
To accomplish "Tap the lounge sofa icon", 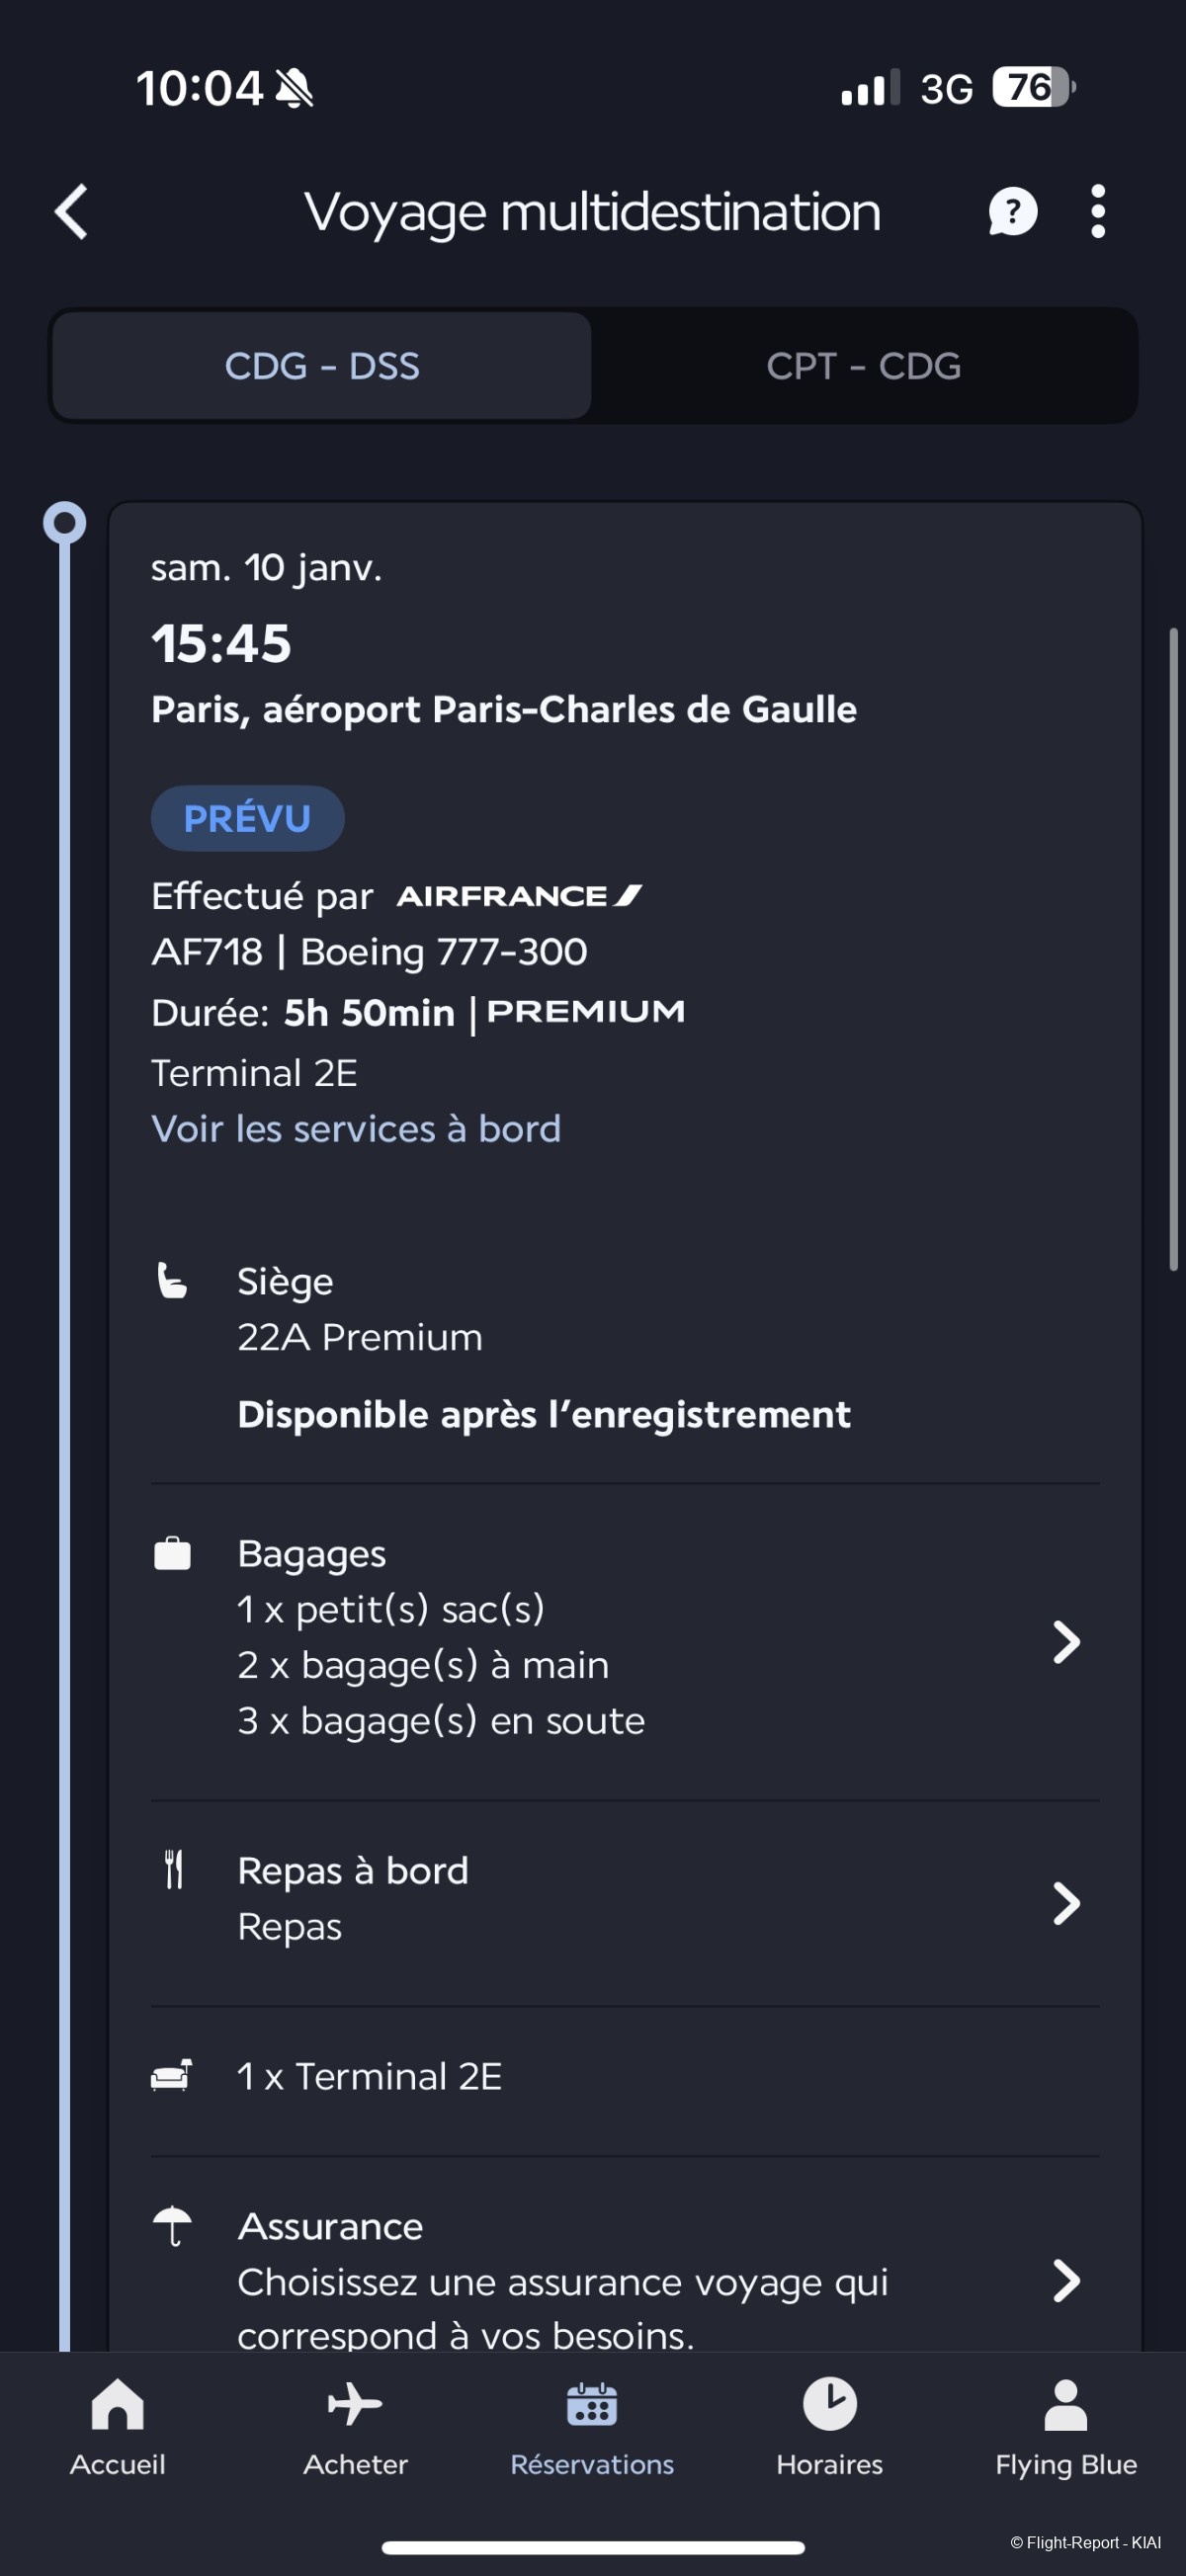I will click(172, 2076).
